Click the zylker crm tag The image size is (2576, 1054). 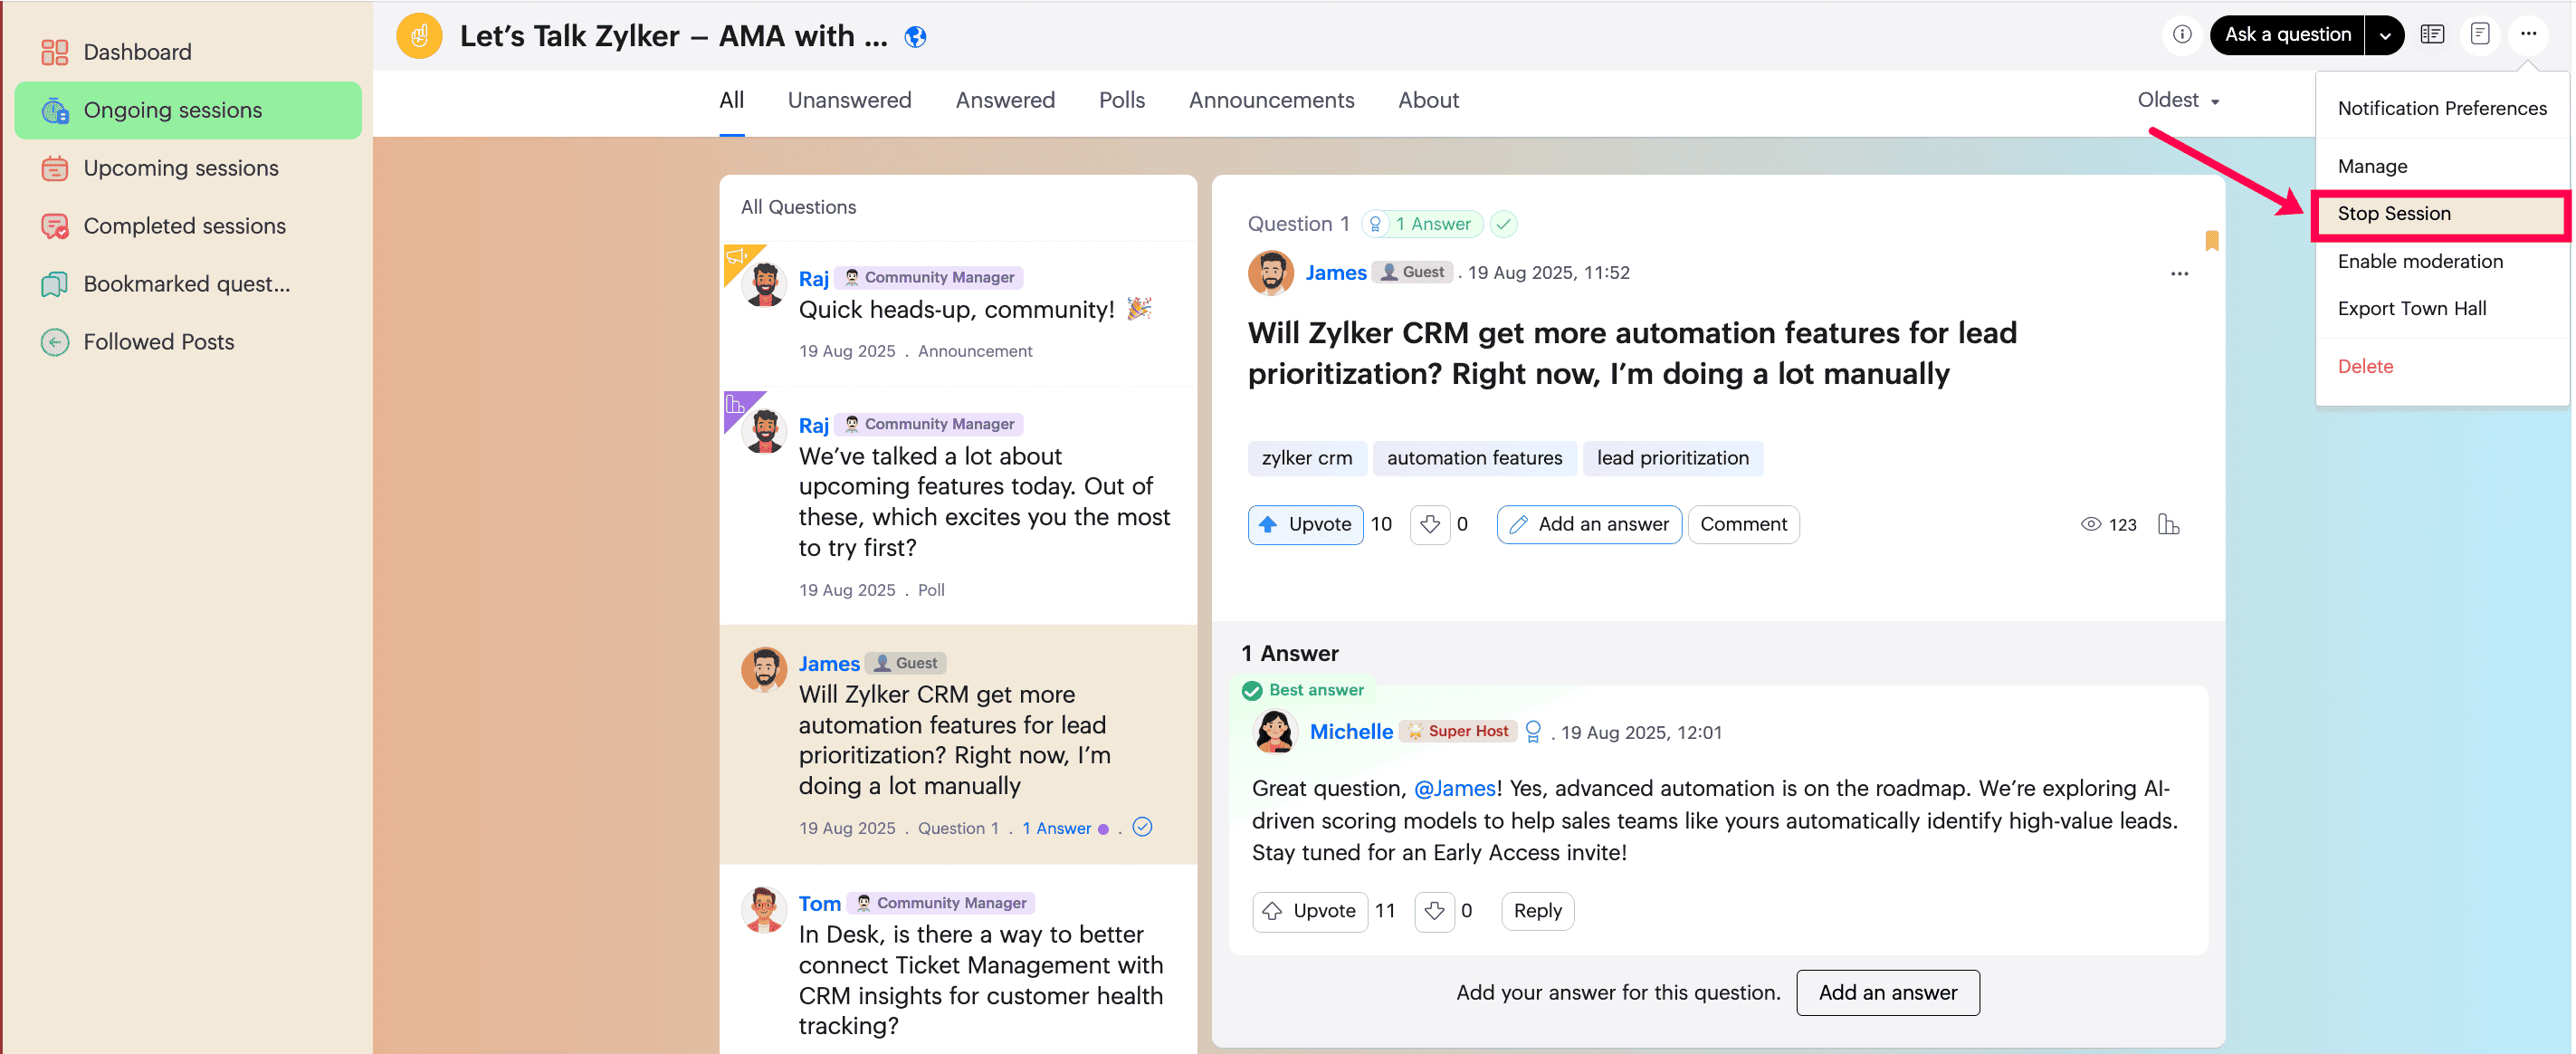[x=1306, y=458]
